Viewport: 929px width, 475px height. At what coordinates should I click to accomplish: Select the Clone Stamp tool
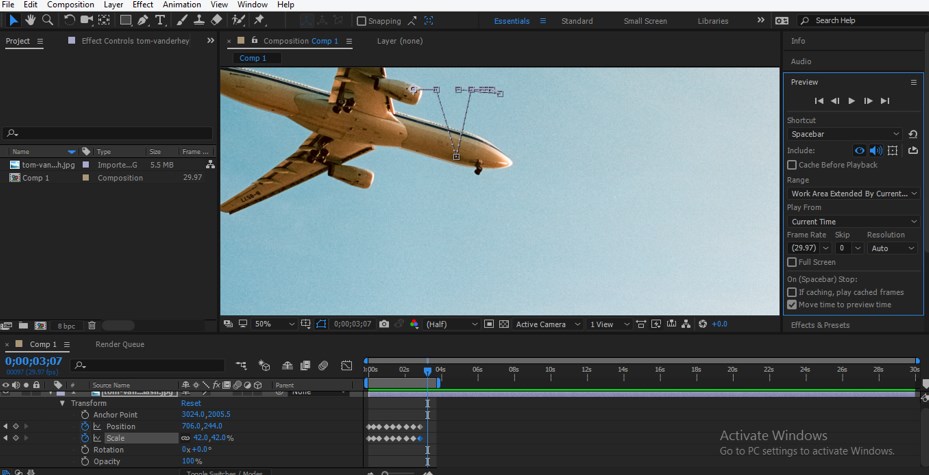[199, 20]
